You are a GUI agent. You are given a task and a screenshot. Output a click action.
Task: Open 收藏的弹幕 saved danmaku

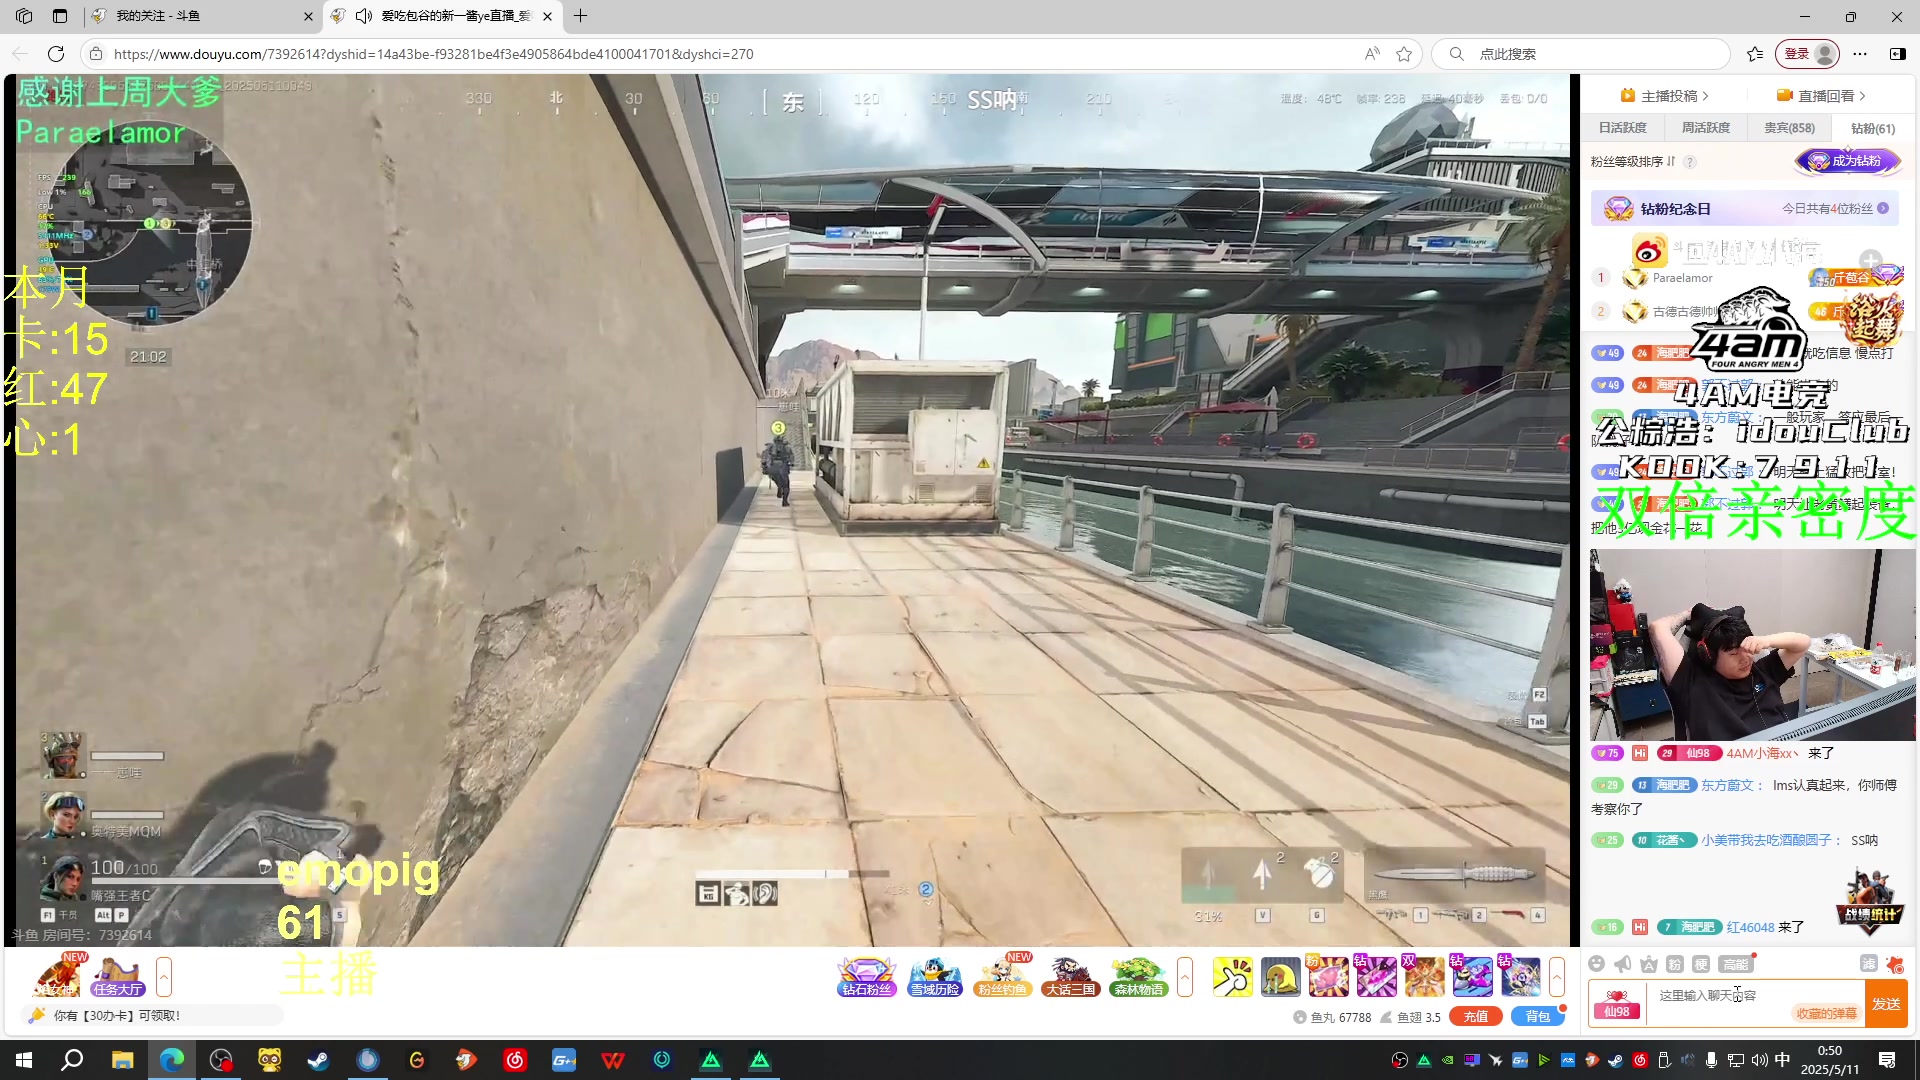1826,1013
